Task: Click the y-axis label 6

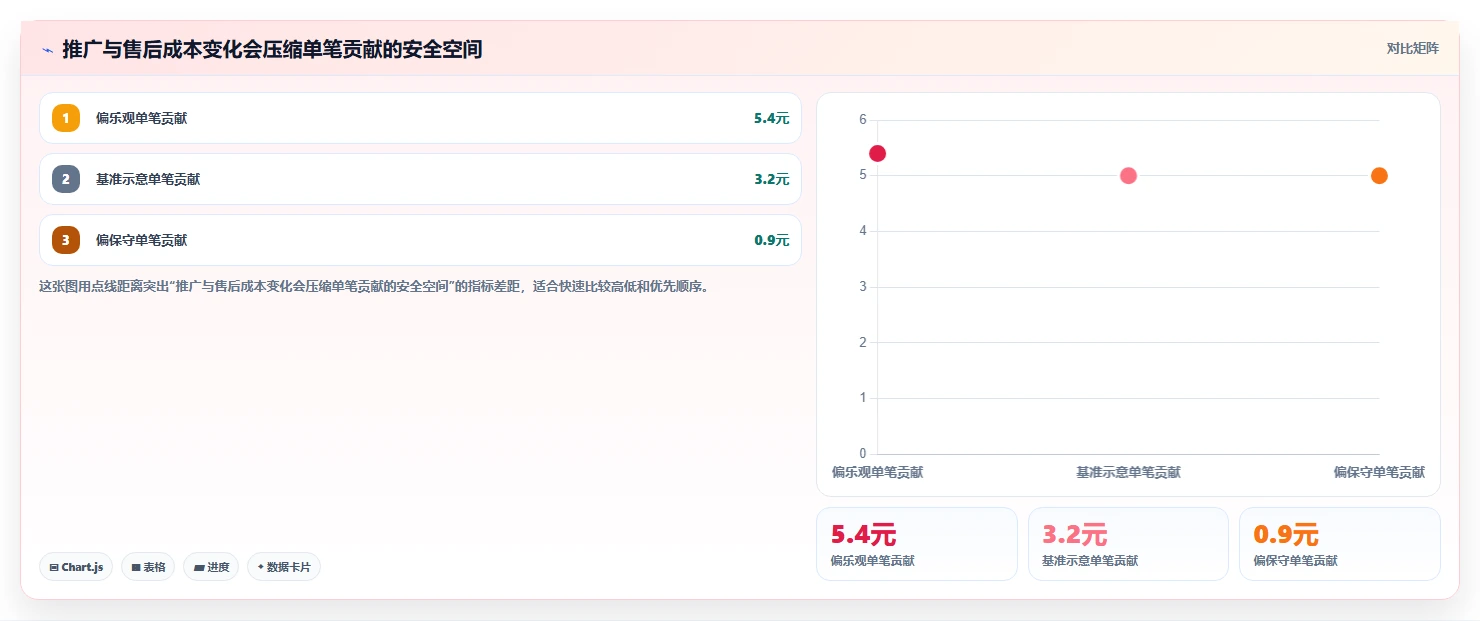Action: [863, 120]
